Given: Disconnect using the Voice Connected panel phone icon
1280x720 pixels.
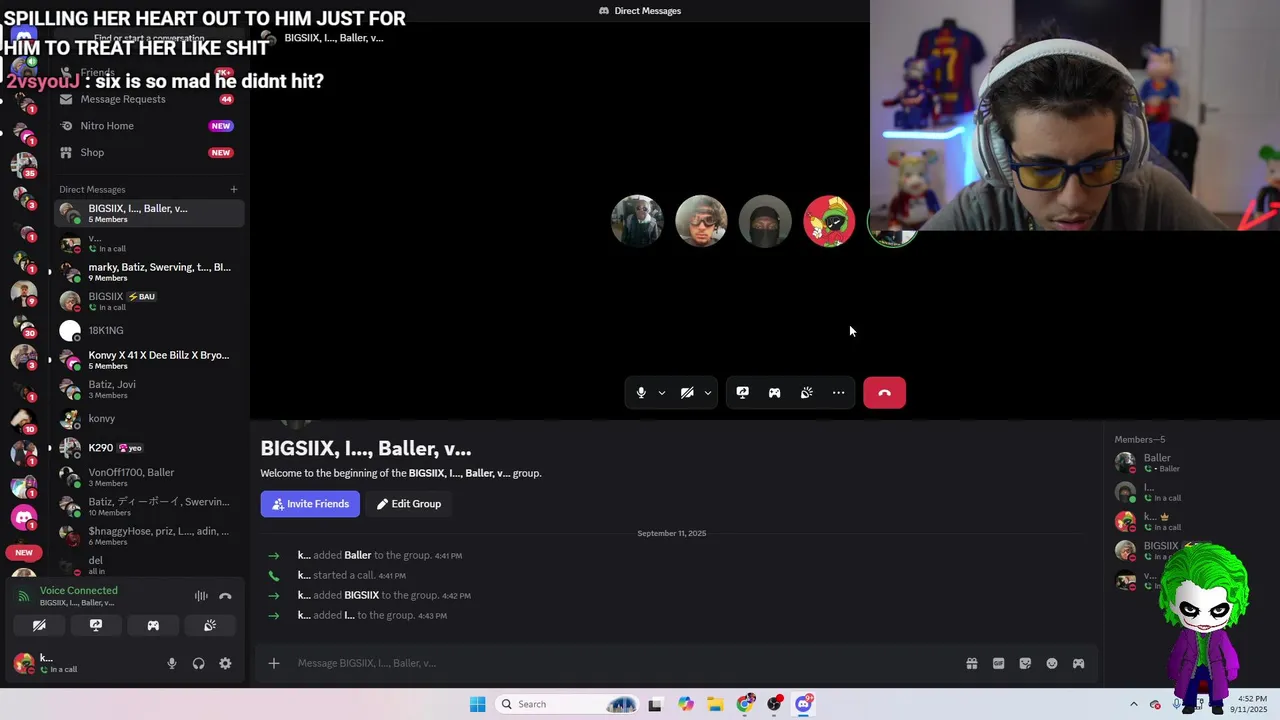Looking at the screenshot, I should click(225, 596).
